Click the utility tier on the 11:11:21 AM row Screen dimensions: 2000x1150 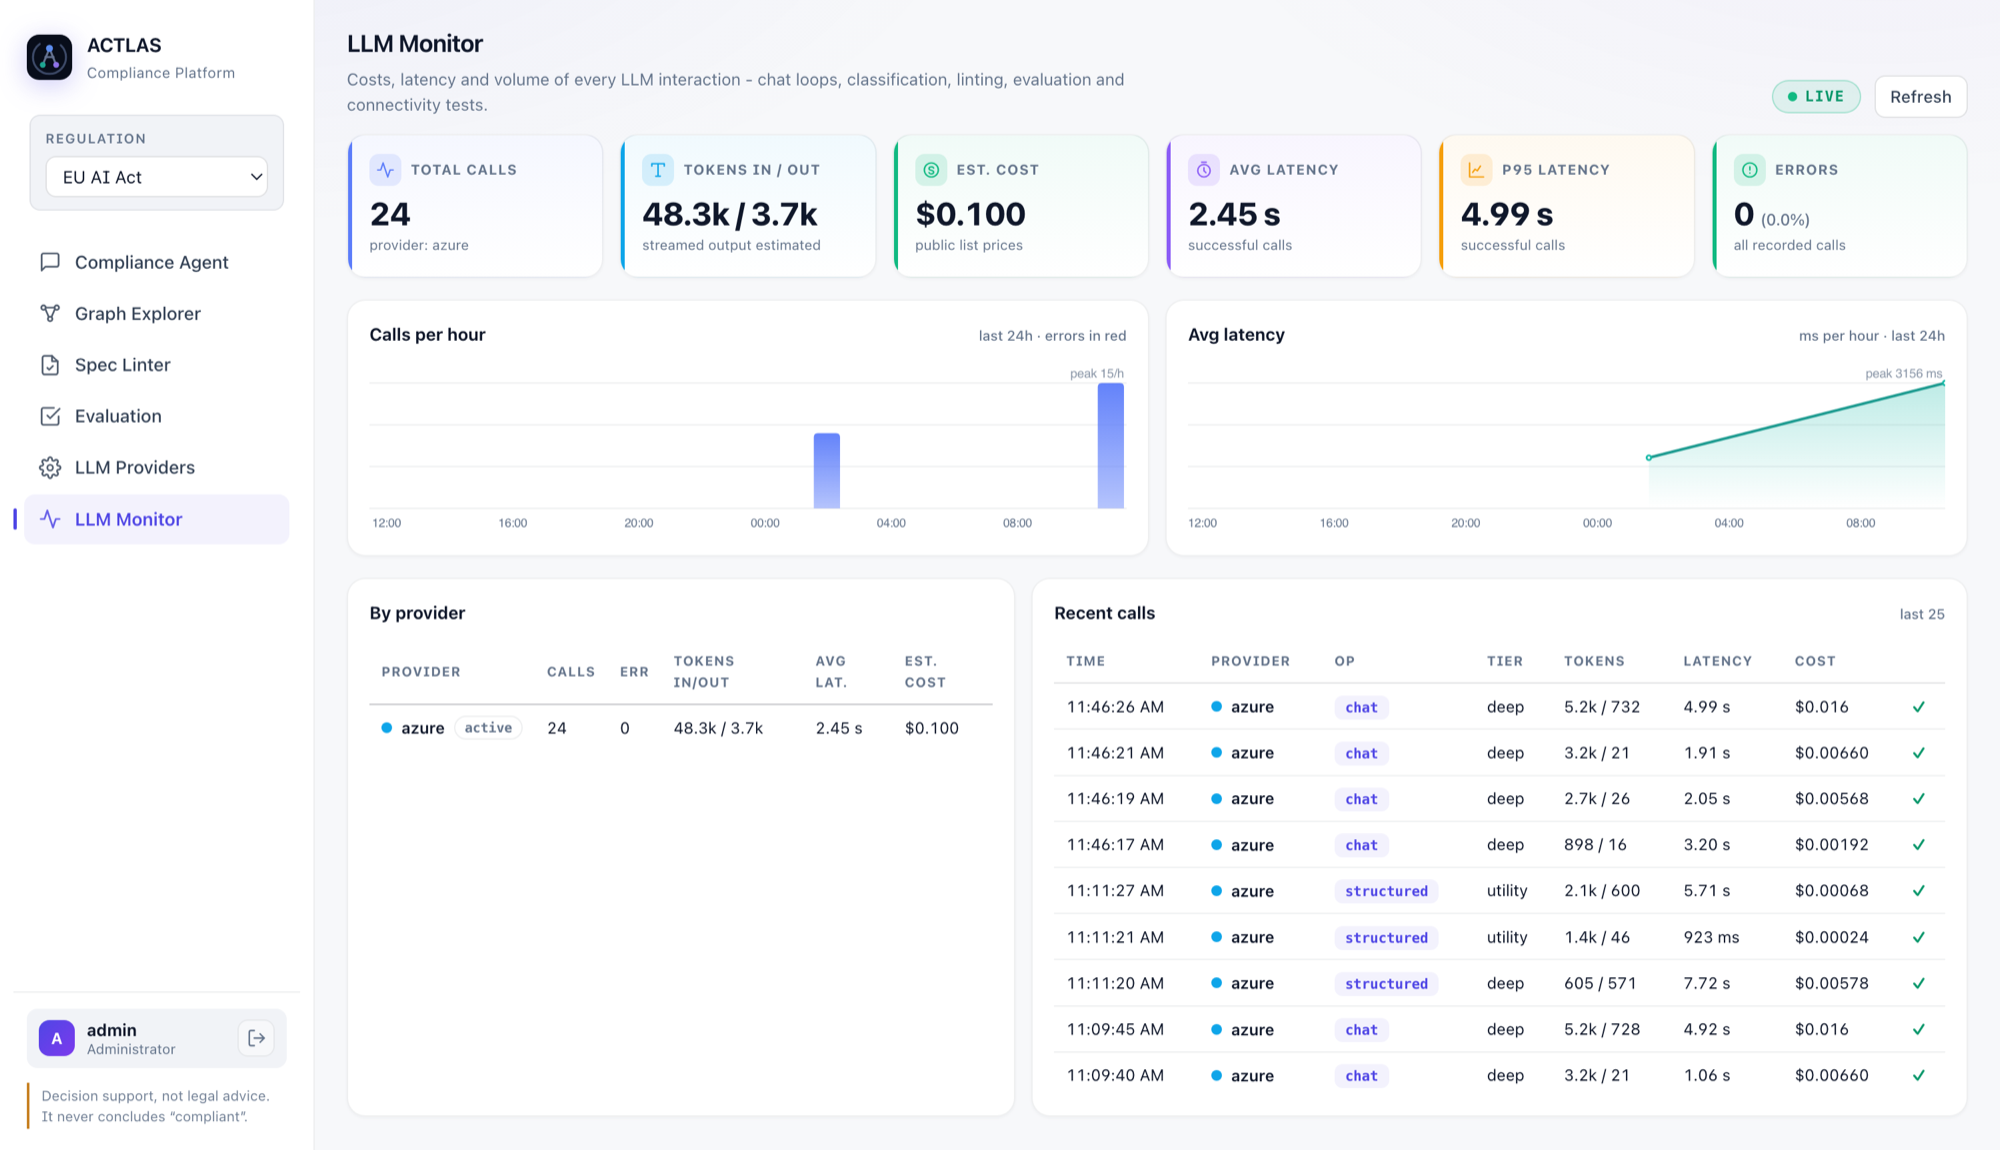point(1506,938)
